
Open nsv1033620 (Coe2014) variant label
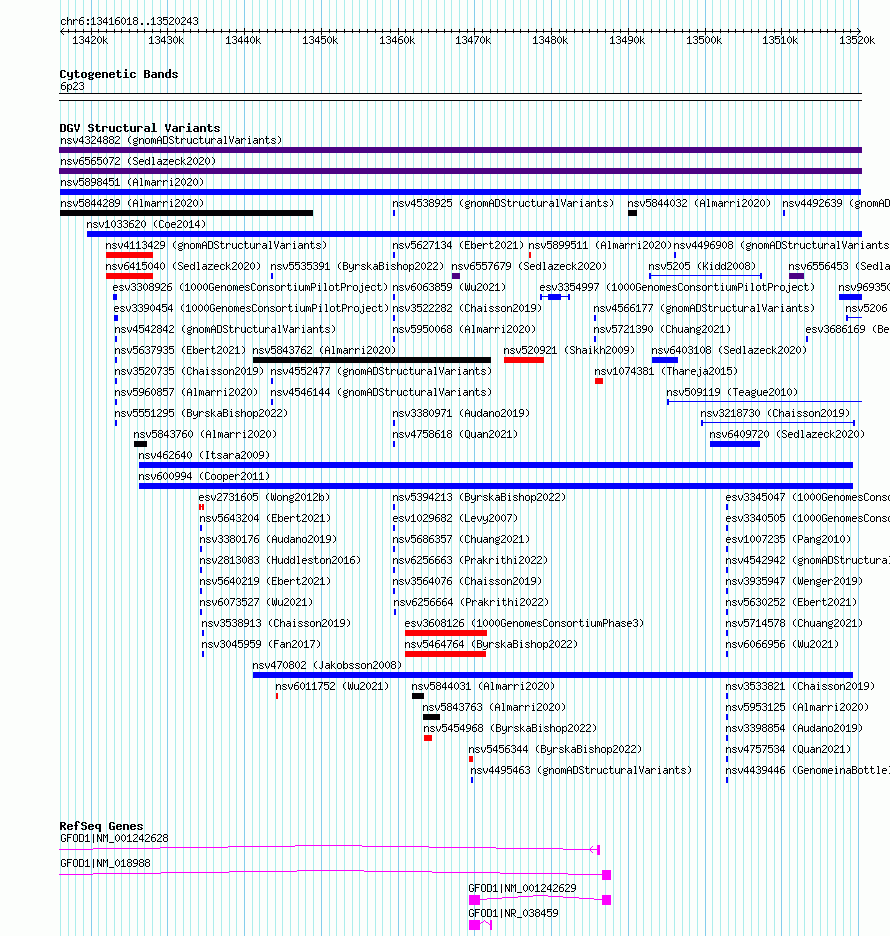point(146,224)
